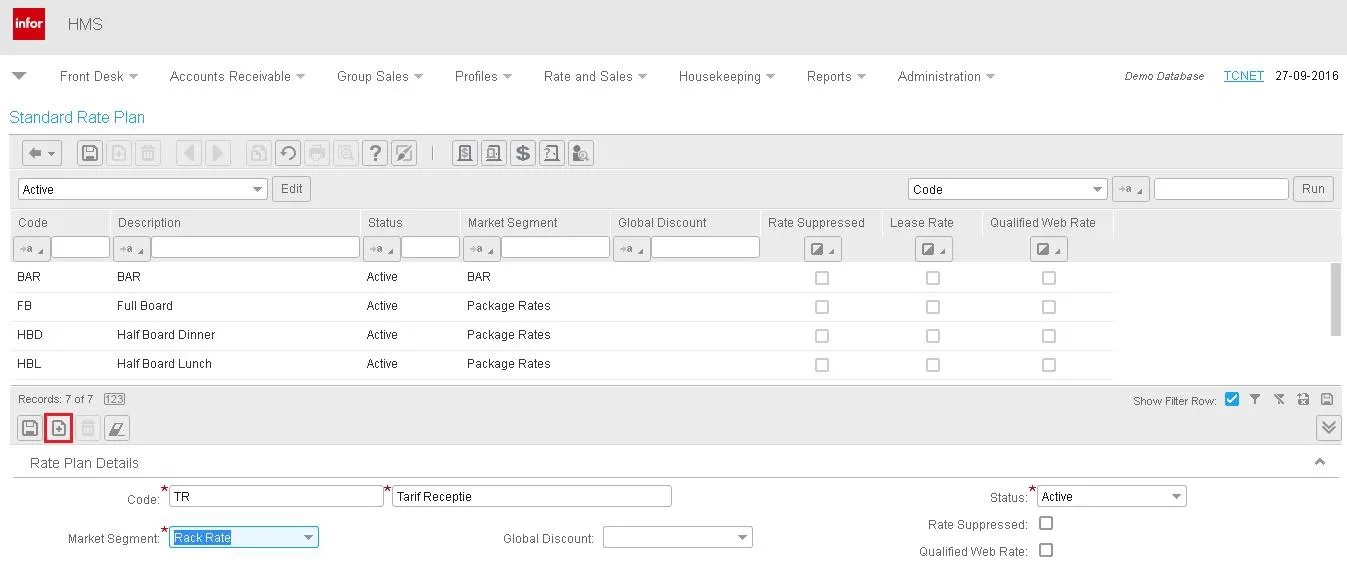Enable Rate Suppressed in Rate Plan Details
This screenshot has width=1347, height=587.
tap(1046, 523)
